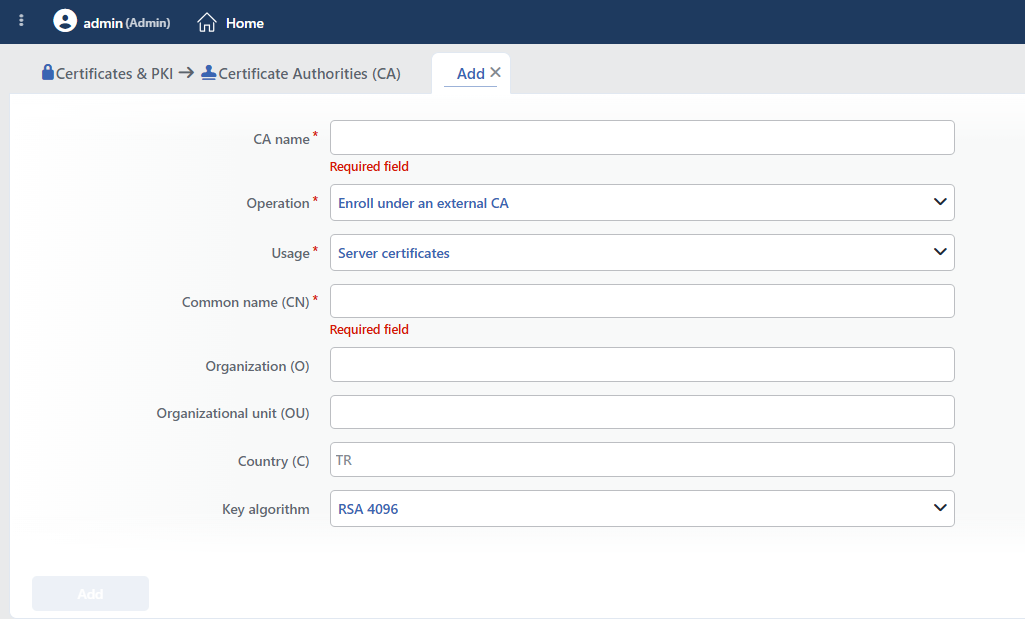Screen dimensions: 1025x619
Task: Click the CA name label
Action: pos(281,139)
